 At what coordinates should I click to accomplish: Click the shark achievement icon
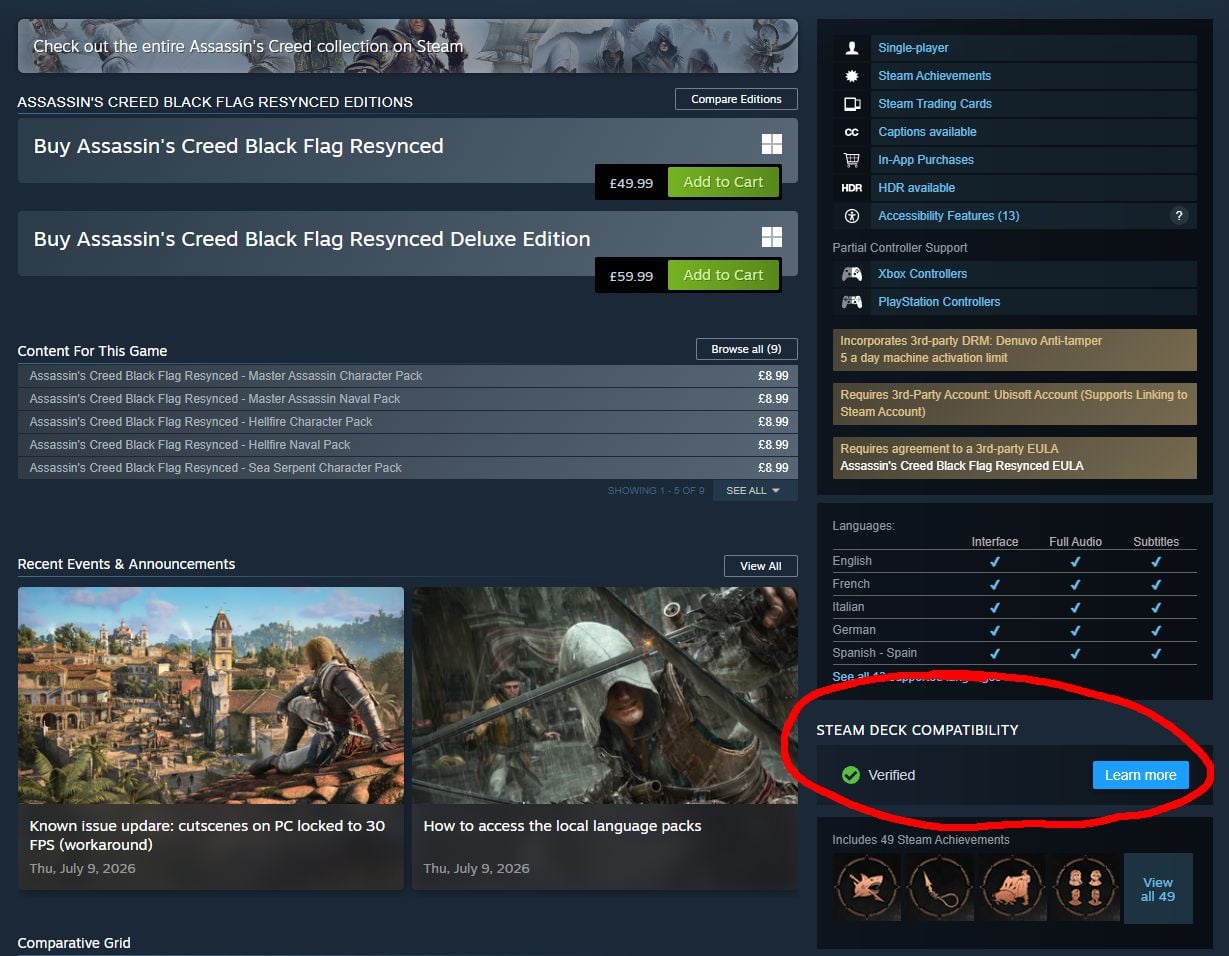tap(866, 887)
